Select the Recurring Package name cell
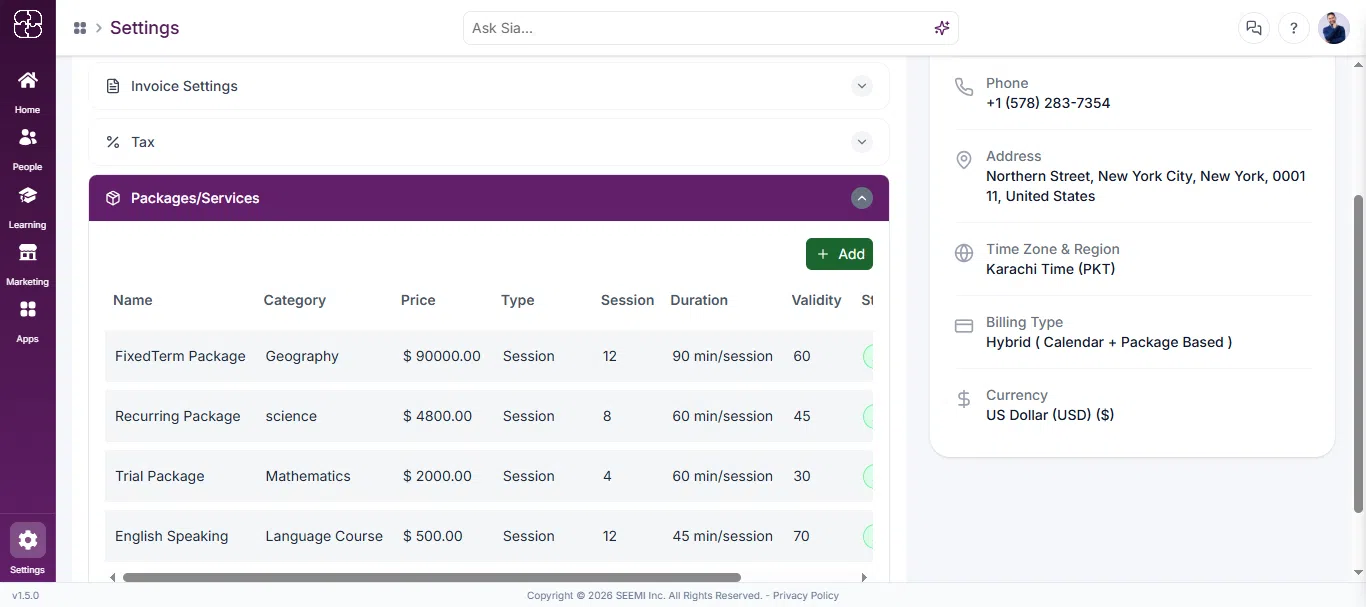The width and height of the screenshot is (1366, 607). point(178,416)
